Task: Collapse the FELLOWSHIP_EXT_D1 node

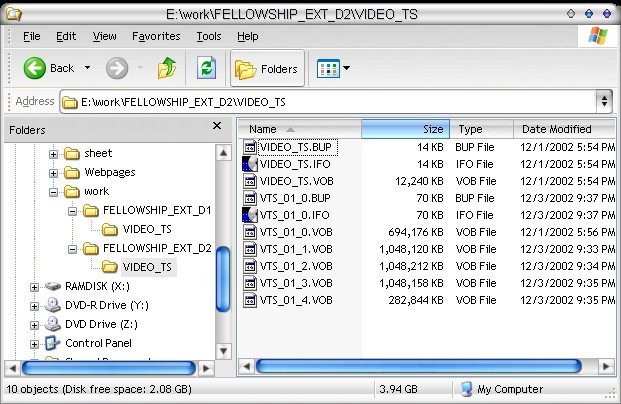Action: 72,211
